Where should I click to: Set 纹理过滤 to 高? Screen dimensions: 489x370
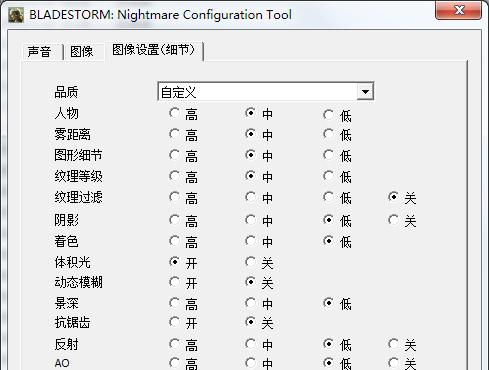coord(174,197)
